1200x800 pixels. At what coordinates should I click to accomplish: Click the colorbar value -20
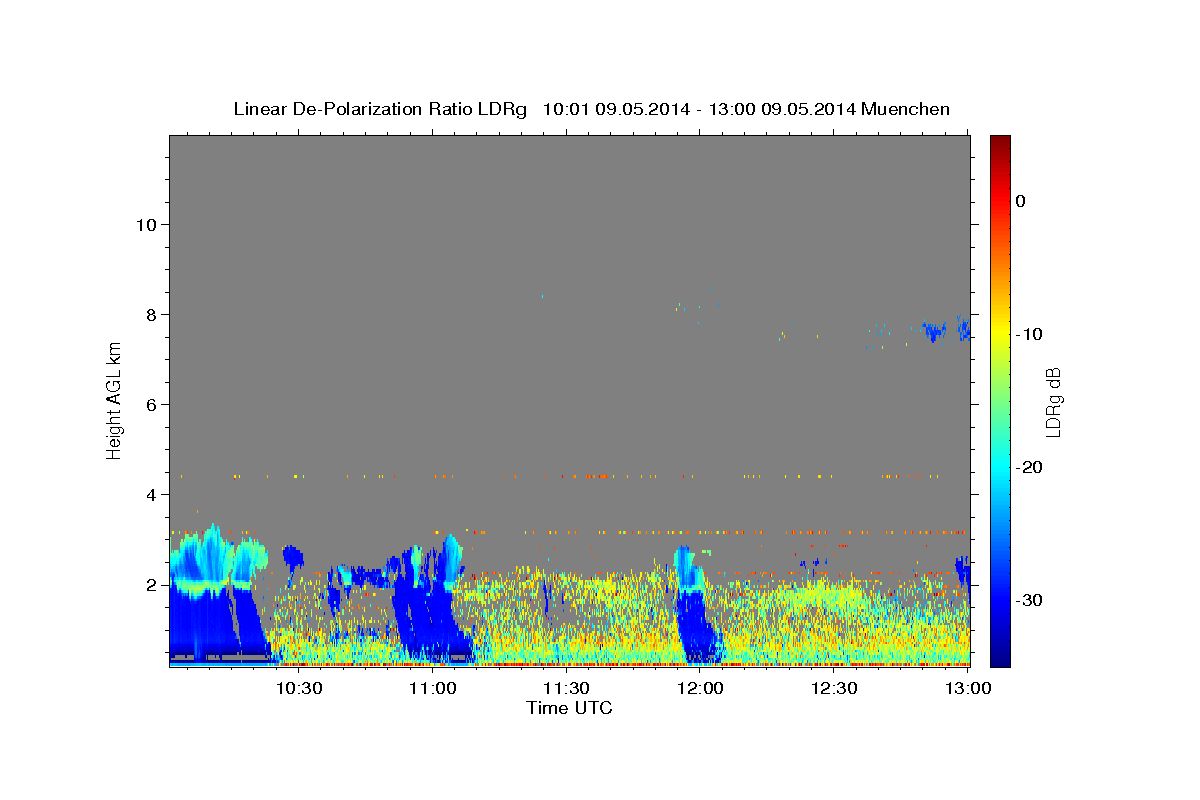tap(1030, 467)
